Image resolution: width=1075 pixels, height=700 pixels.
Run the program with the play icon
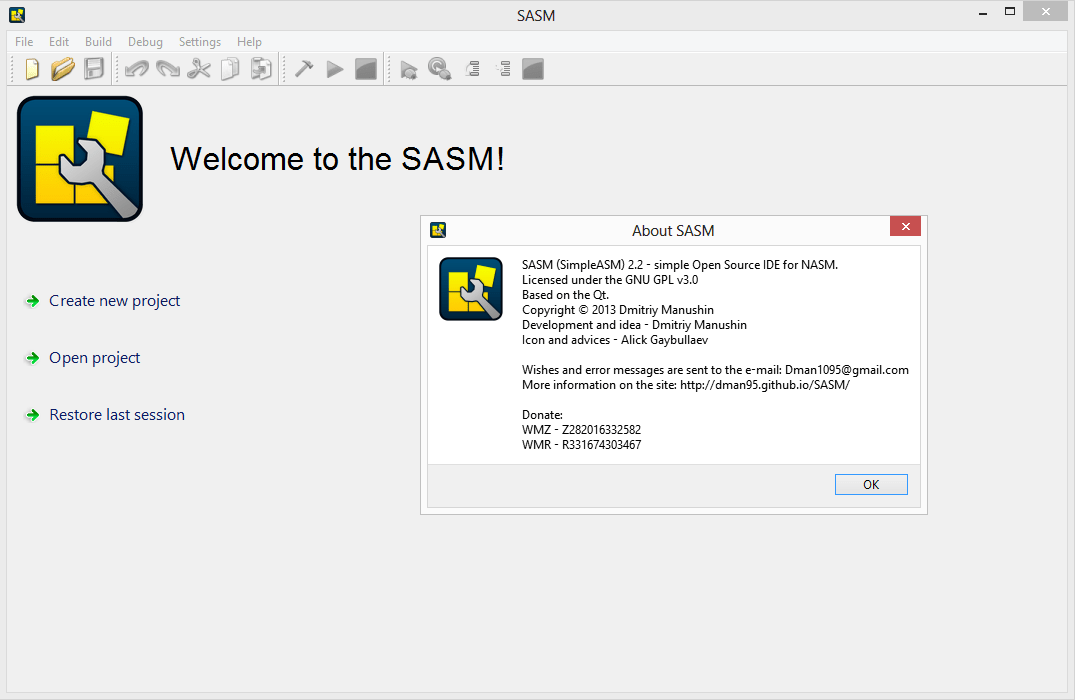coord(335,68)
